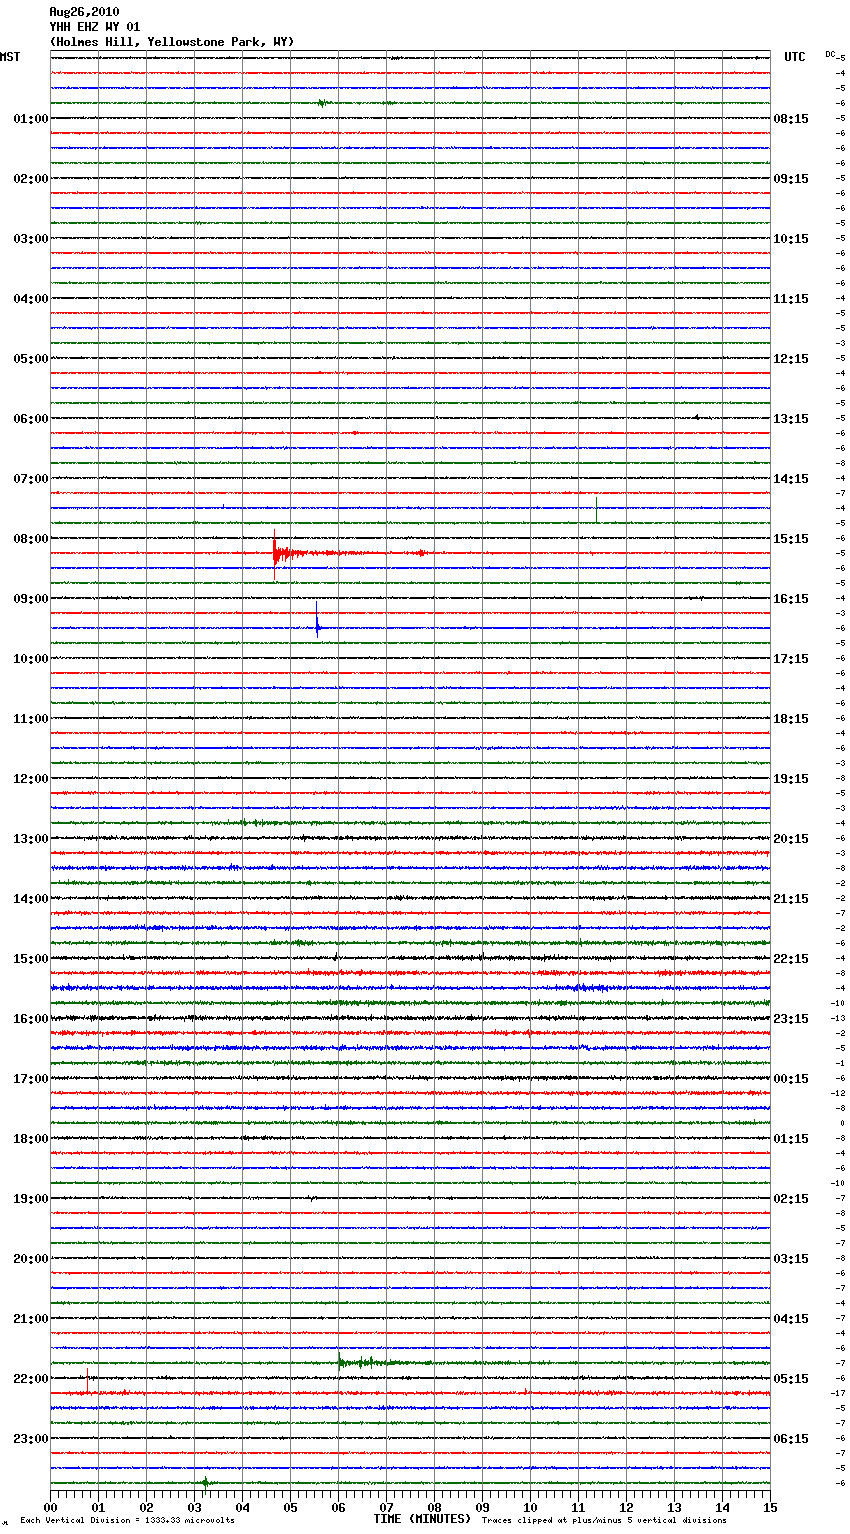Click the DC column header
The height and width of the screenshot is (1534, 850).
coord(830,54)
